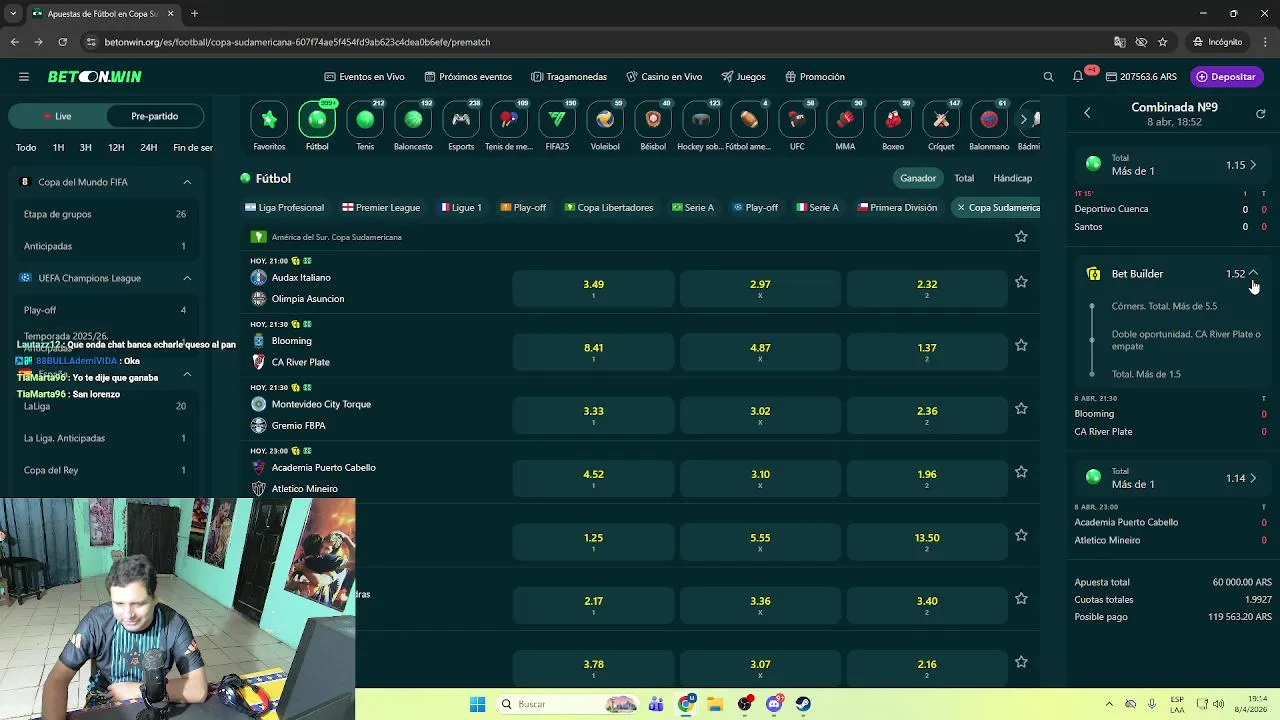Select the Voleibol sport icon

(x=605, y=120)
